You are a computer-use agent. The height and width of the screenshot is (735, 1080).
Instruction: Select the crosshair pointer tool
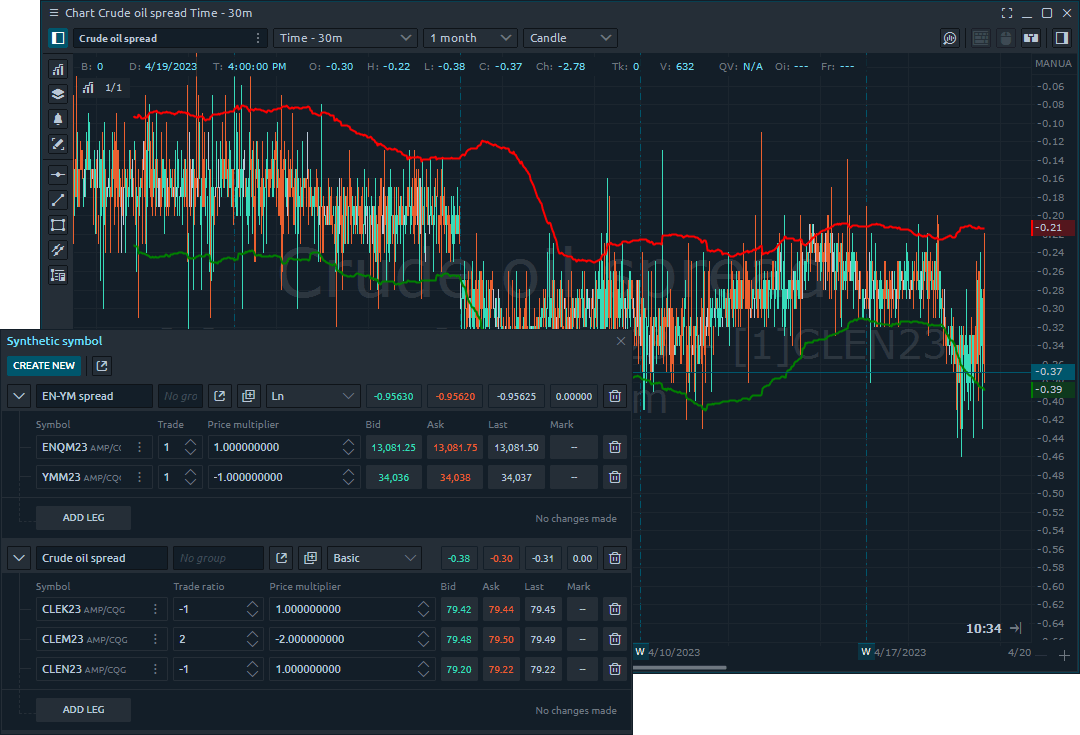[x=57, y=173]
